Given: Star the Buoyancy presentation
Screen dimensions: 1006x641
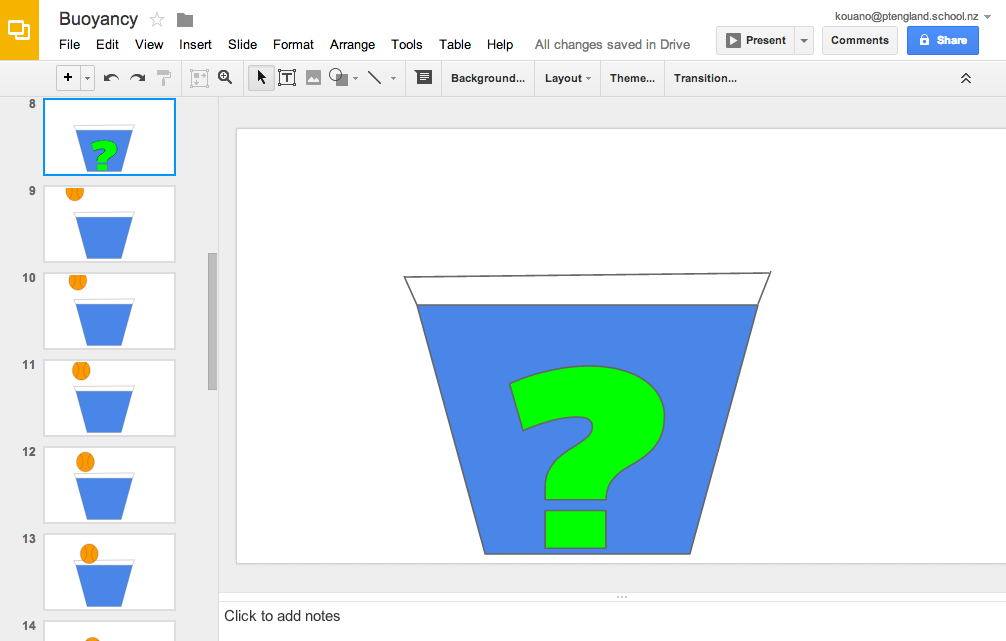Looking at the screenshot, I should click(157, 20).
